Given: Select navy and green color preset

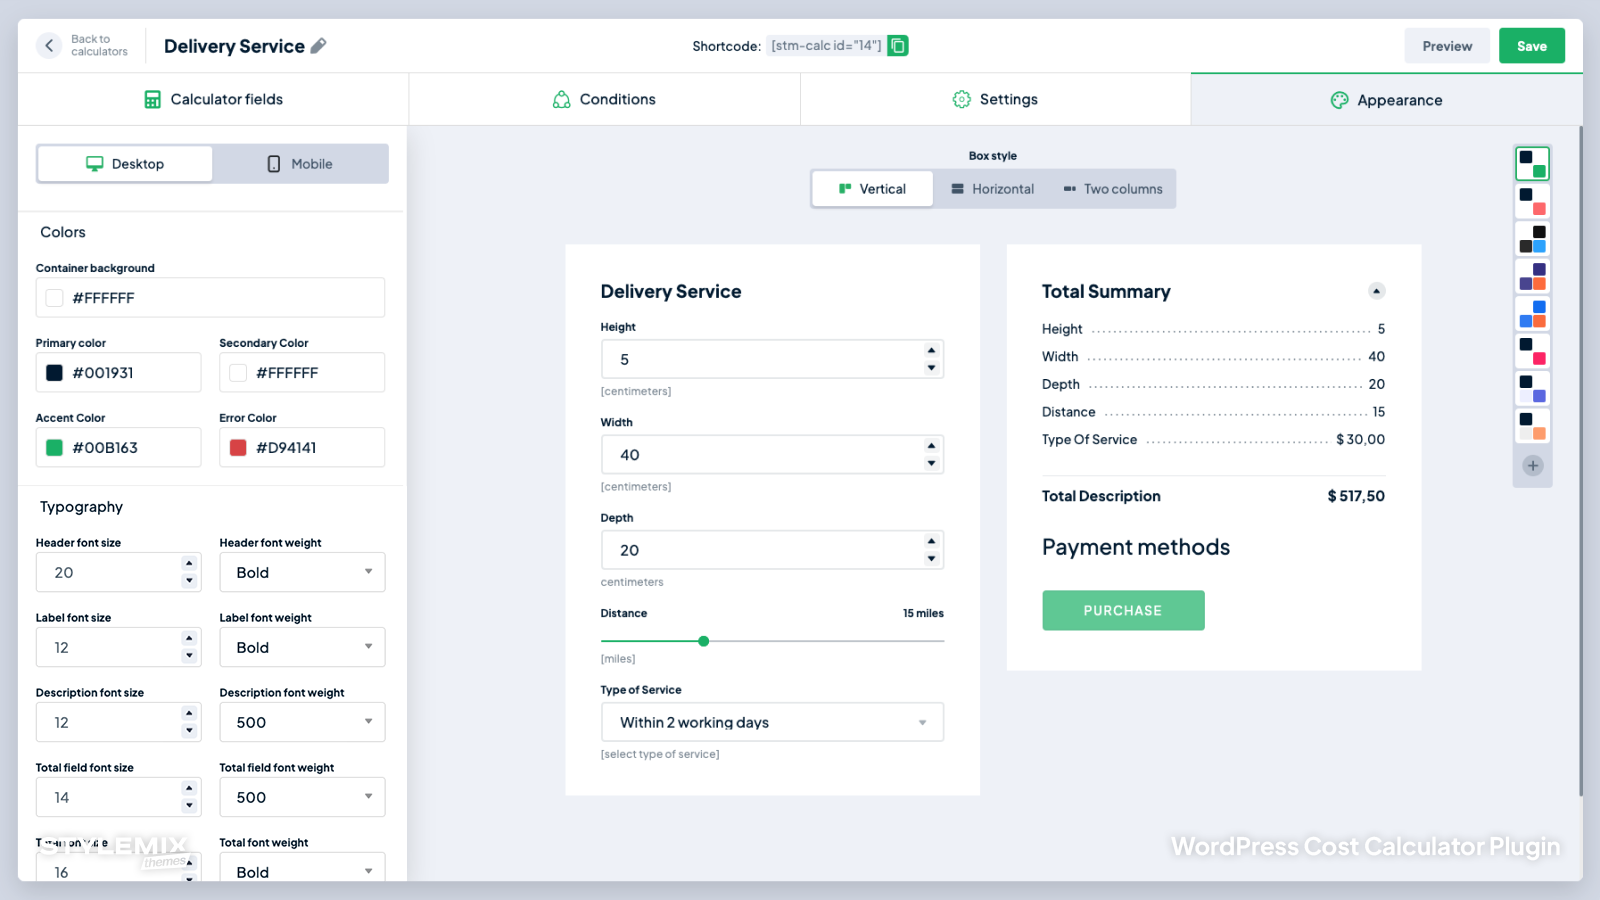Looking at the screenshot, I should click(1532, 164).
